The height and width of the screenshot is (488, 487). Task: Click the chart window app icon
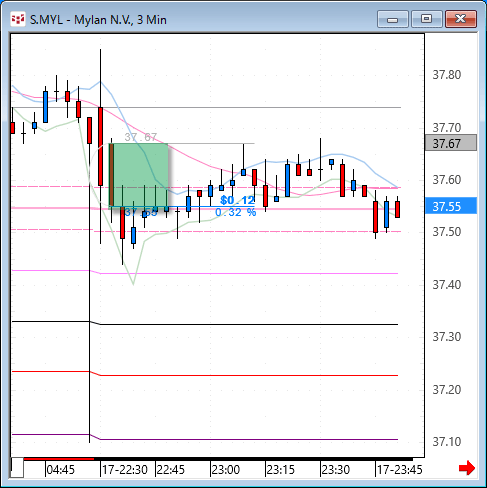(x=18, y=19)
